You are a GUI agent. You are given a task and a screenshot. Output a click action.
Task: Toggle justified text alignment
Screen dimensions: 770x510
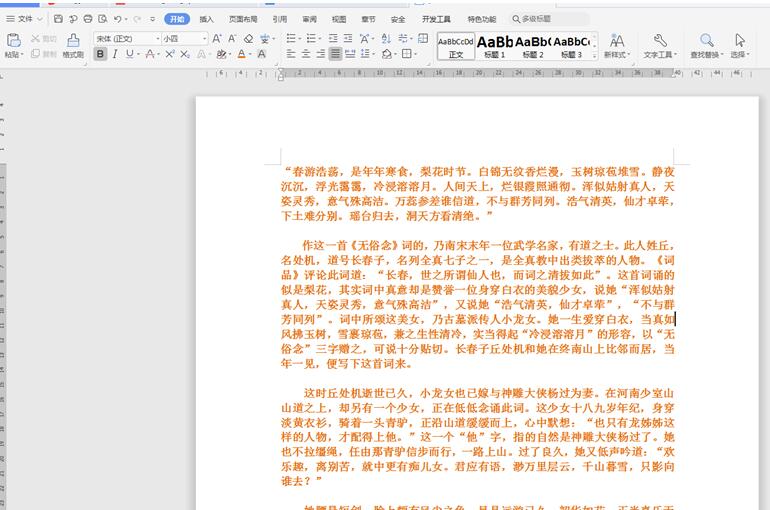point(335,54)
